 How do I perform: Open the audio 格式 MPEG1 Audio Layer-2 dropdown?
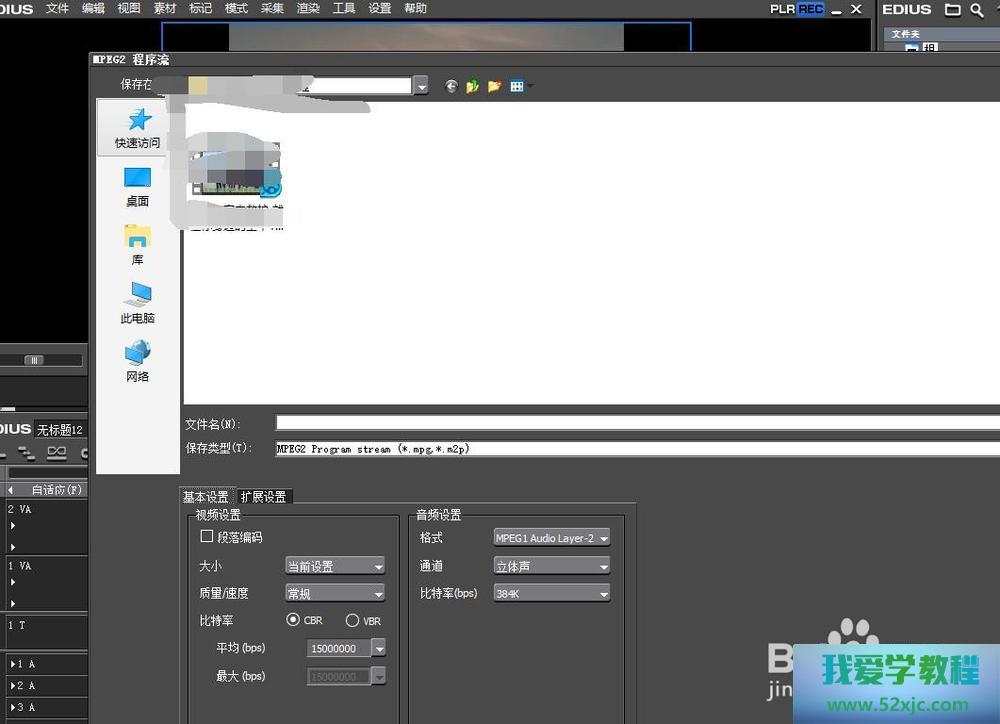(x=551, y=538)
